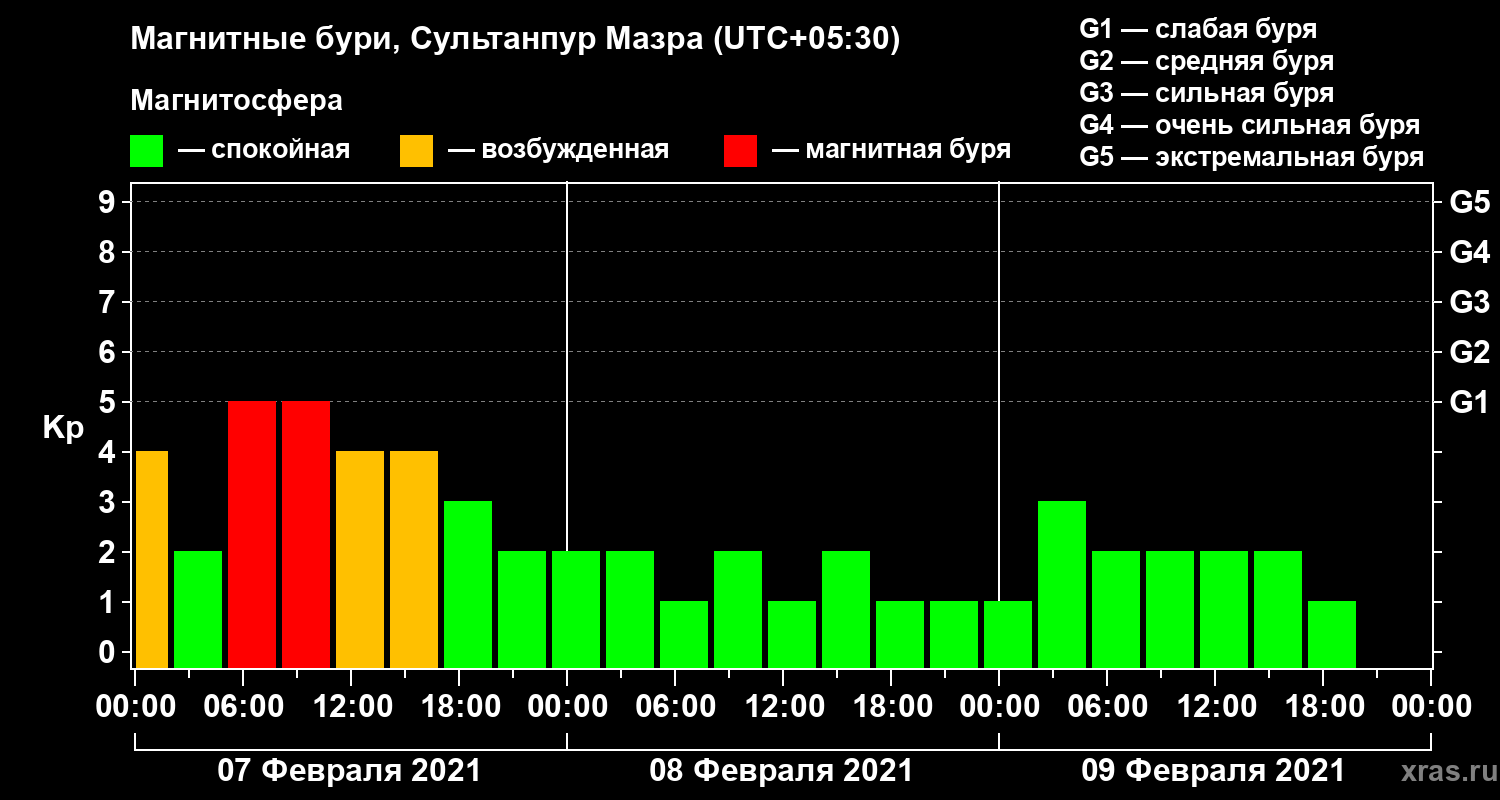
Task: Click the last green Kp 1 bar at 18:00 February 9
Action: pyautogui.click(x=1332, y=634)
